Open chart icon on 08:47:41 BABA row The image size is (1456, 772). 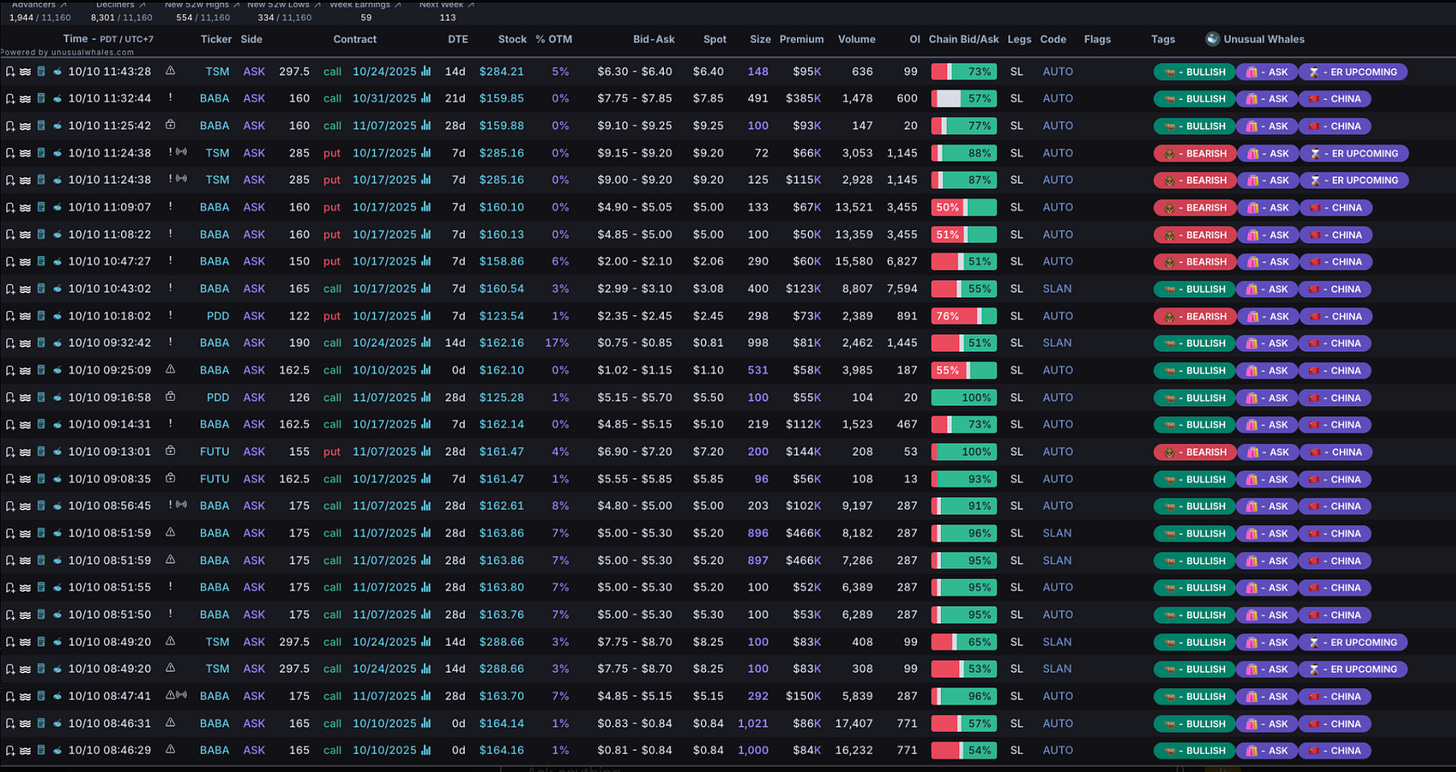(426, 696)
